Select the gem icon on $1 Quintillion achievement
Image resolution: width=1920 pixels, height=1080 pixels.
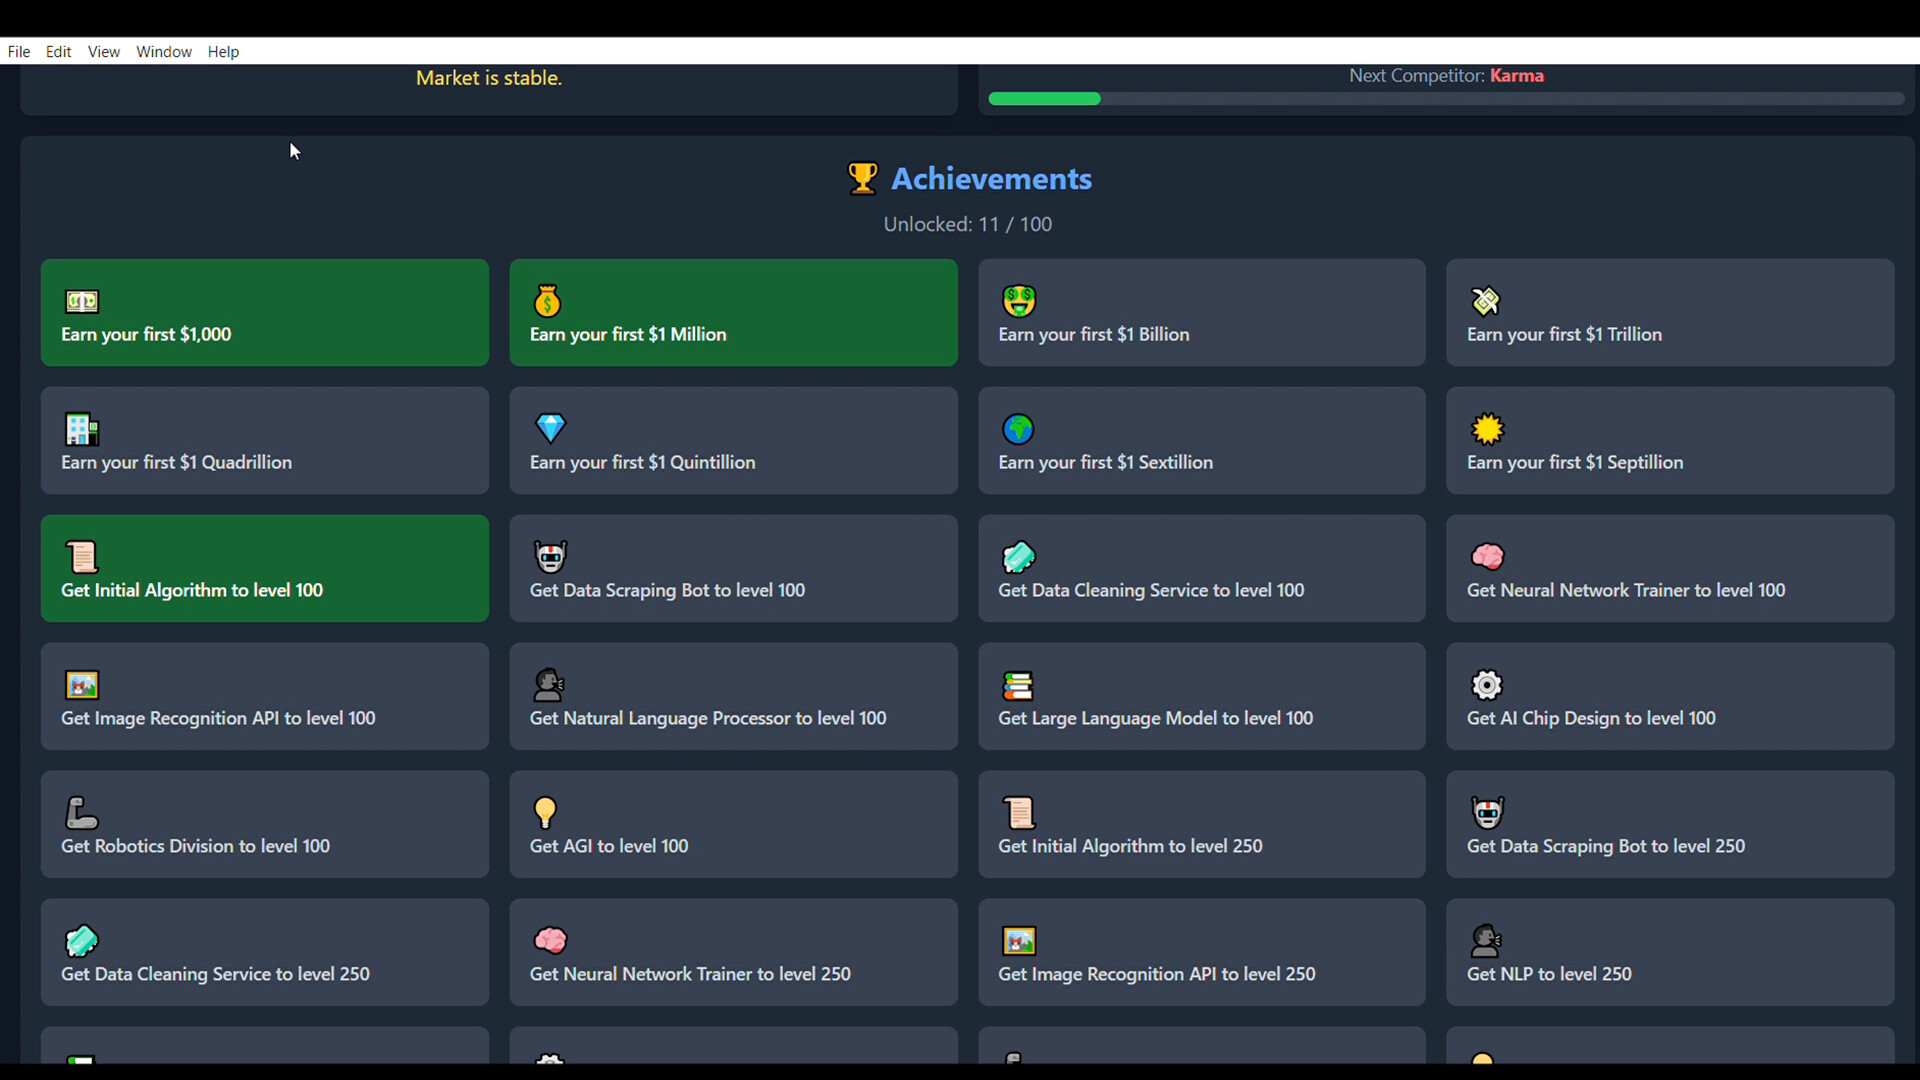(x=550, y=429)
